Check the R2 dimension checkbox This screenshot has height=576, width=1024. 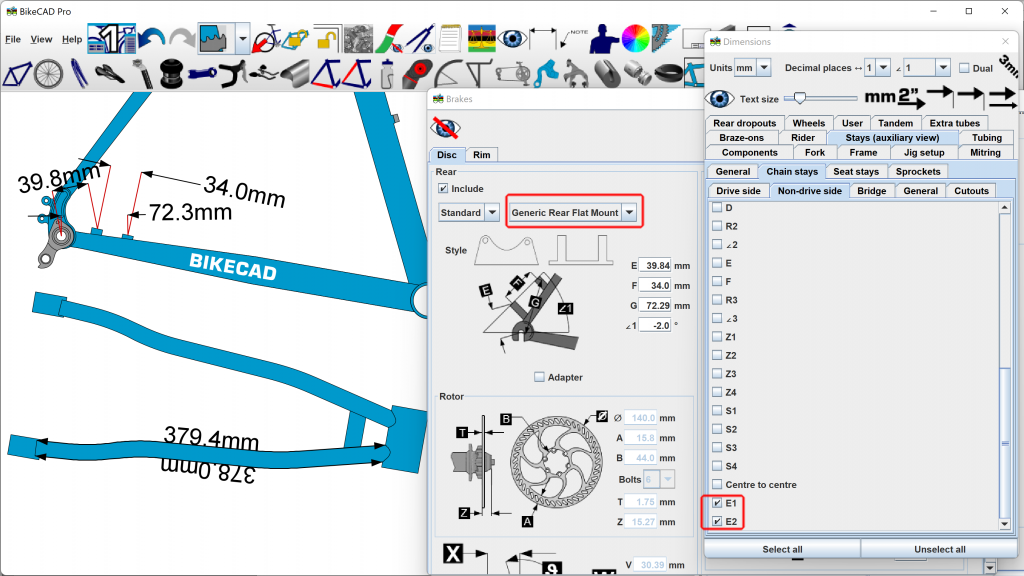point(717,226)
